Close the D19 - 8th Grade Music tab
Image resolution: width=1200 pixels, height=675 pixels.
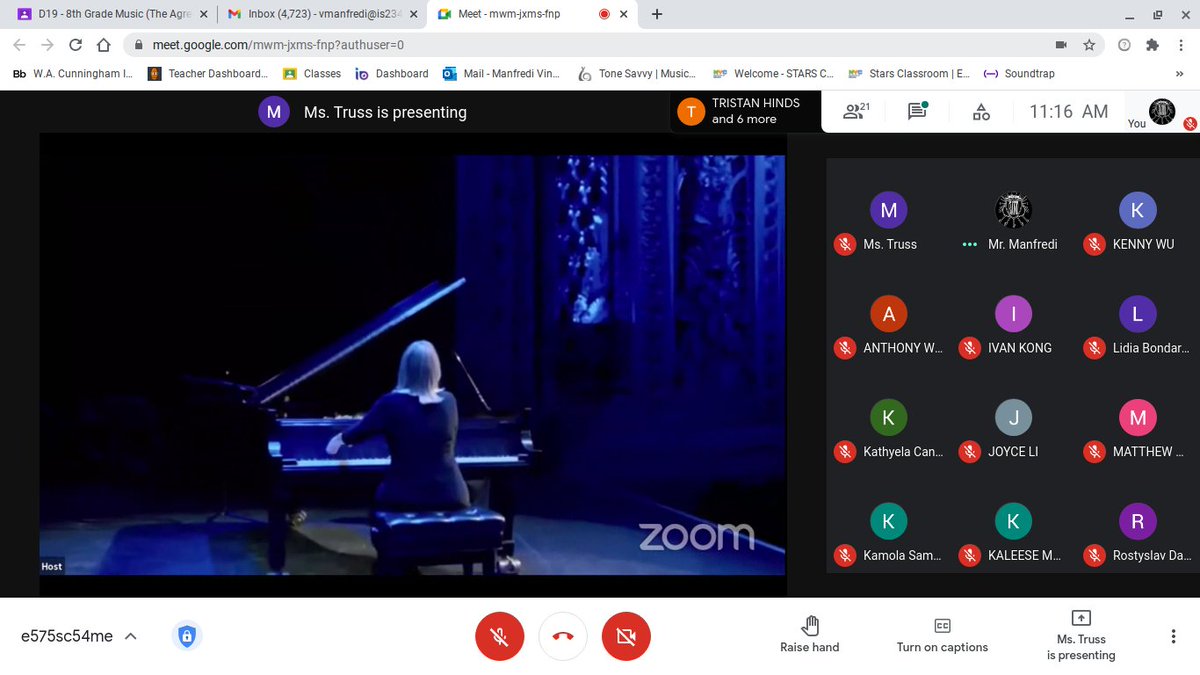204,14
